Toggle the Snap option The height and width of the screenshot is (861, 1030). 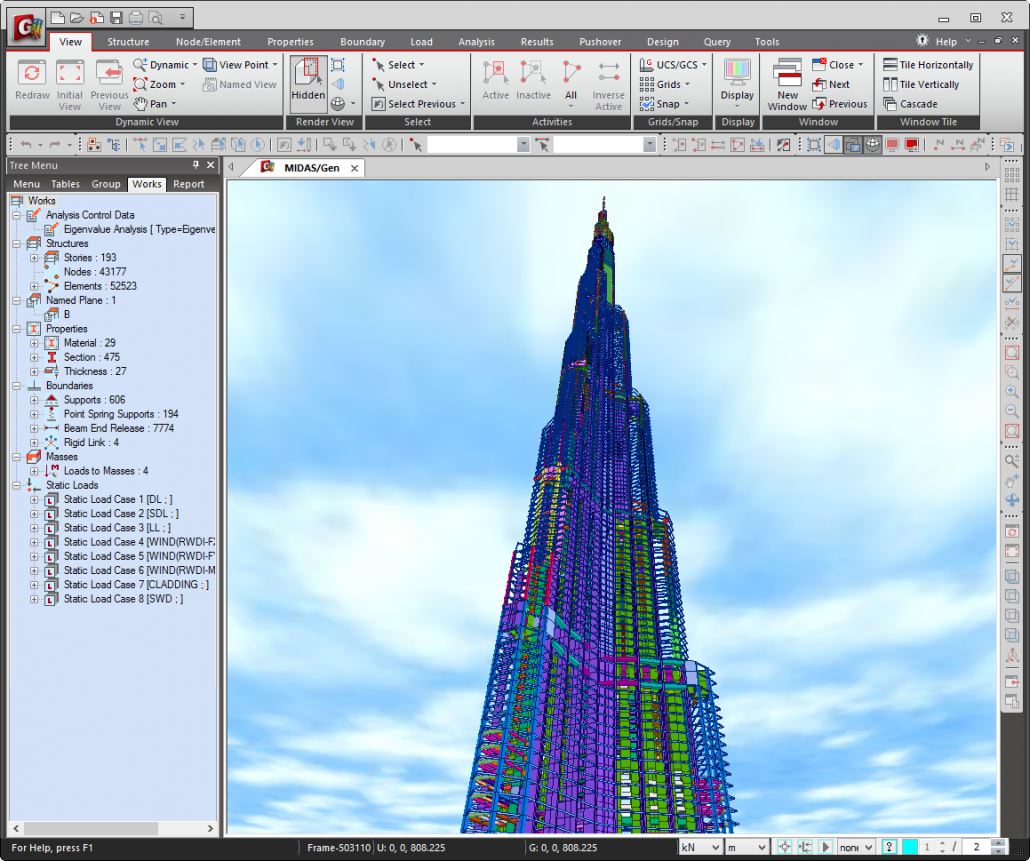[x=664, y=104]
